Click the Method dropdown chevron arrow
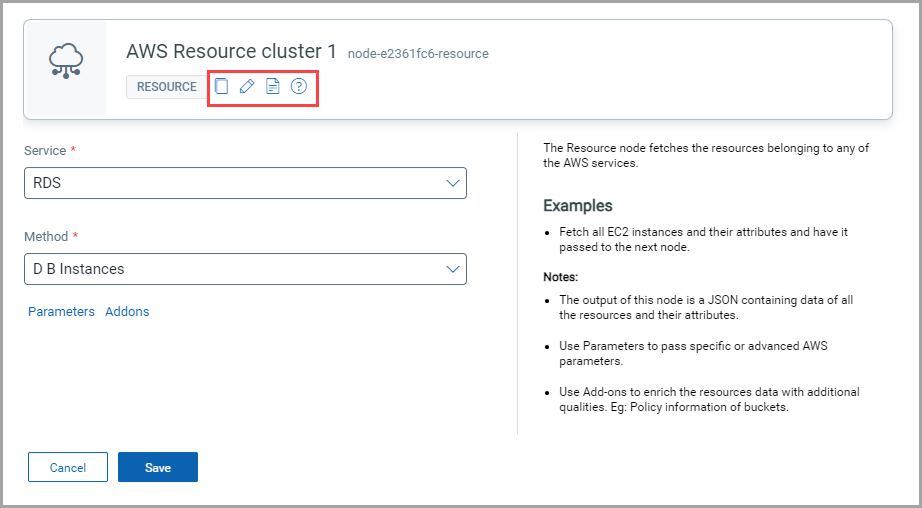Viewport: 922px width, 508px height. pos(452,269)
